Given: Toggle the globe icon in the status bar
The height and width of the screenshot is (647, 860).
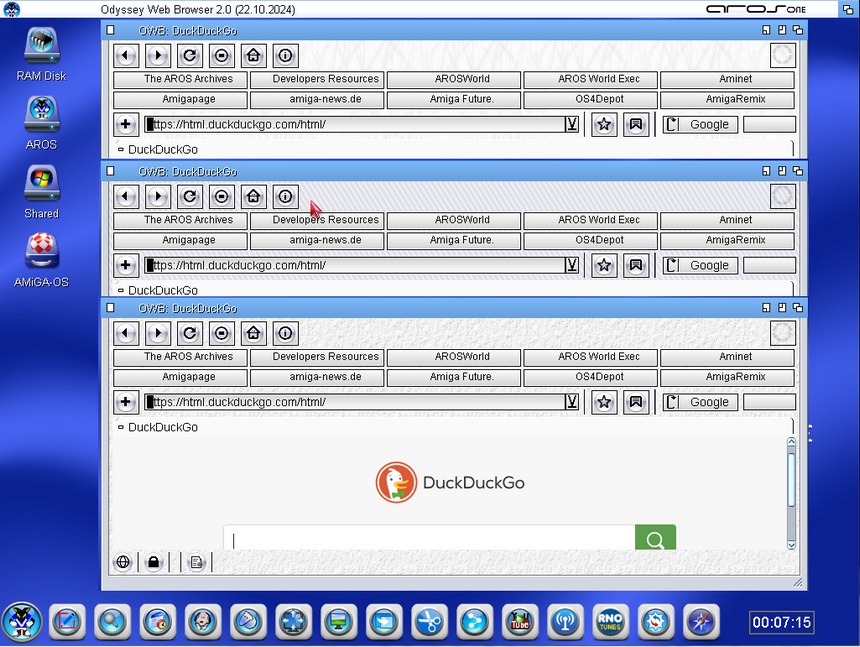Looking at the screenshot, I should (x=123, y=562).
